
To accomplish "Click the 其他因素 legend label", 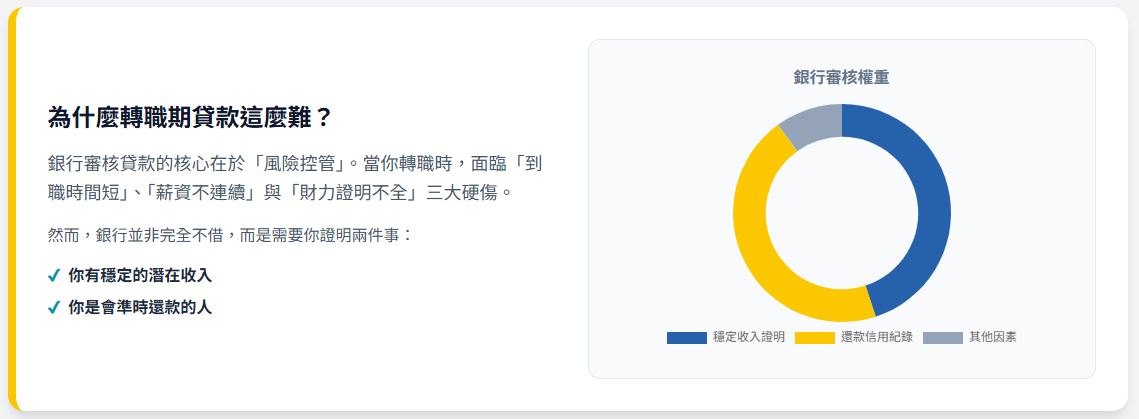I will [992, 337].
